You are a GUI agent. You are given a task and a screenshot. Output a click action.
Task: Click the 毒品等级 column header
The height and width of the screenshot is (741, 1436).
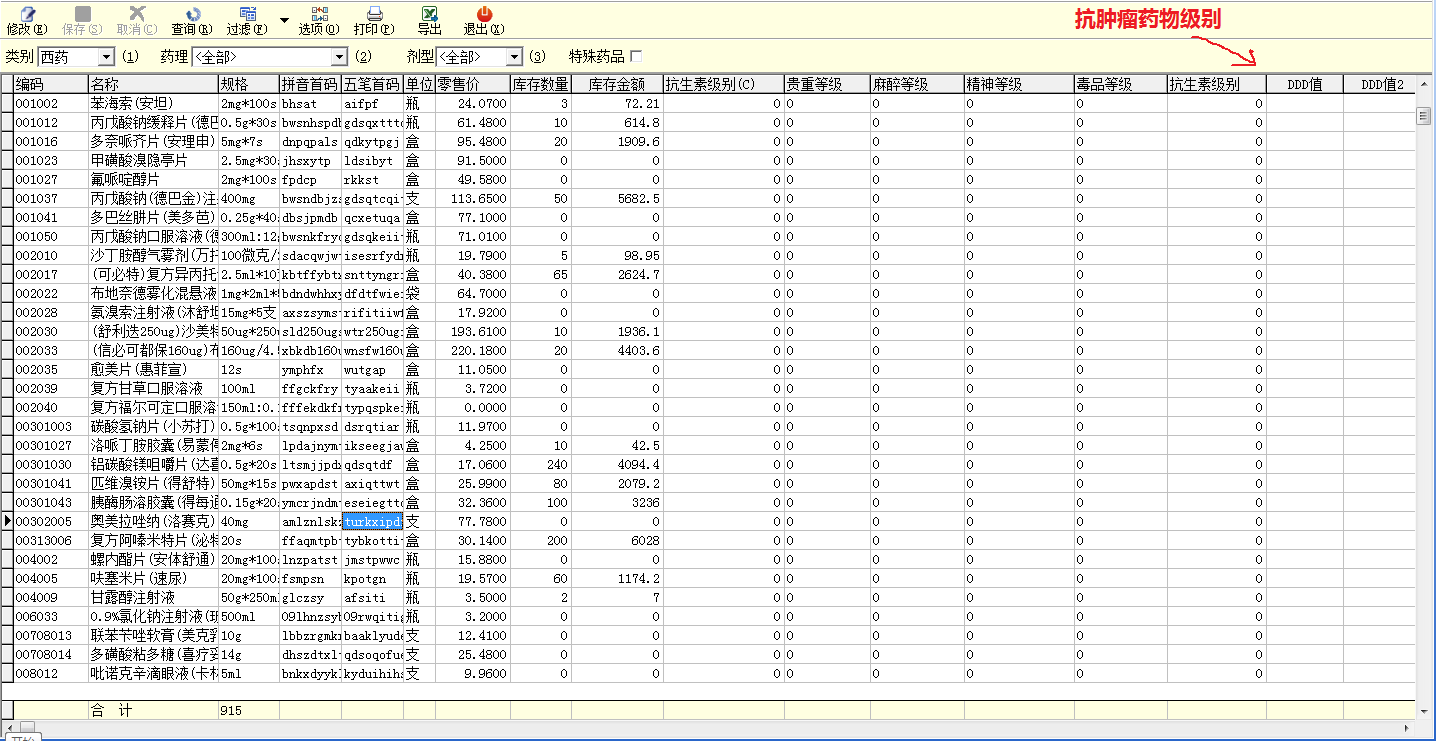pos(1121,85)
